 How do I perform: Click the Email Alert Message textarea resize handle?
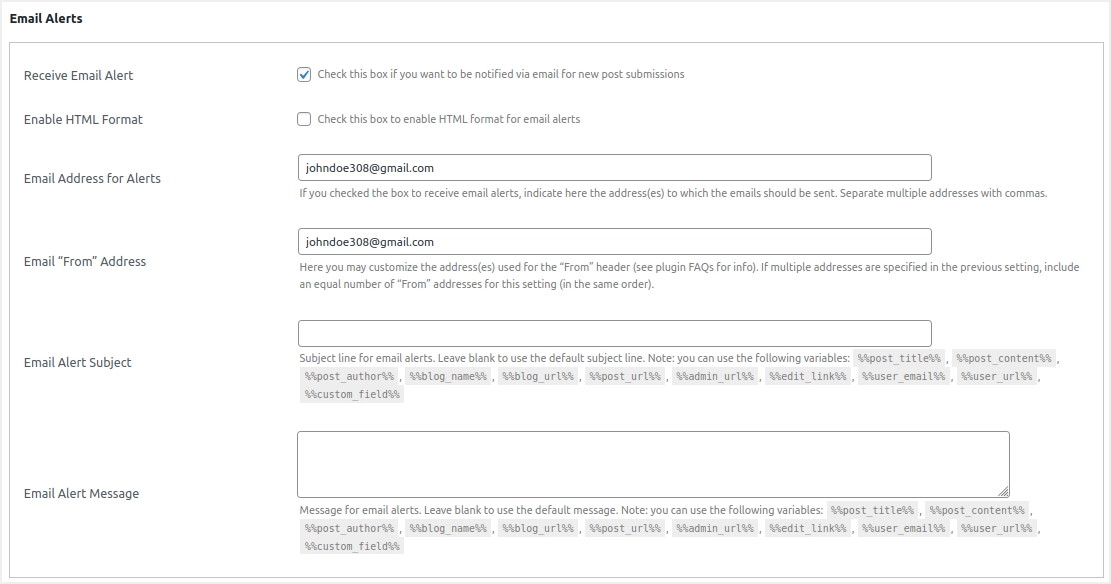[1003, 491]
